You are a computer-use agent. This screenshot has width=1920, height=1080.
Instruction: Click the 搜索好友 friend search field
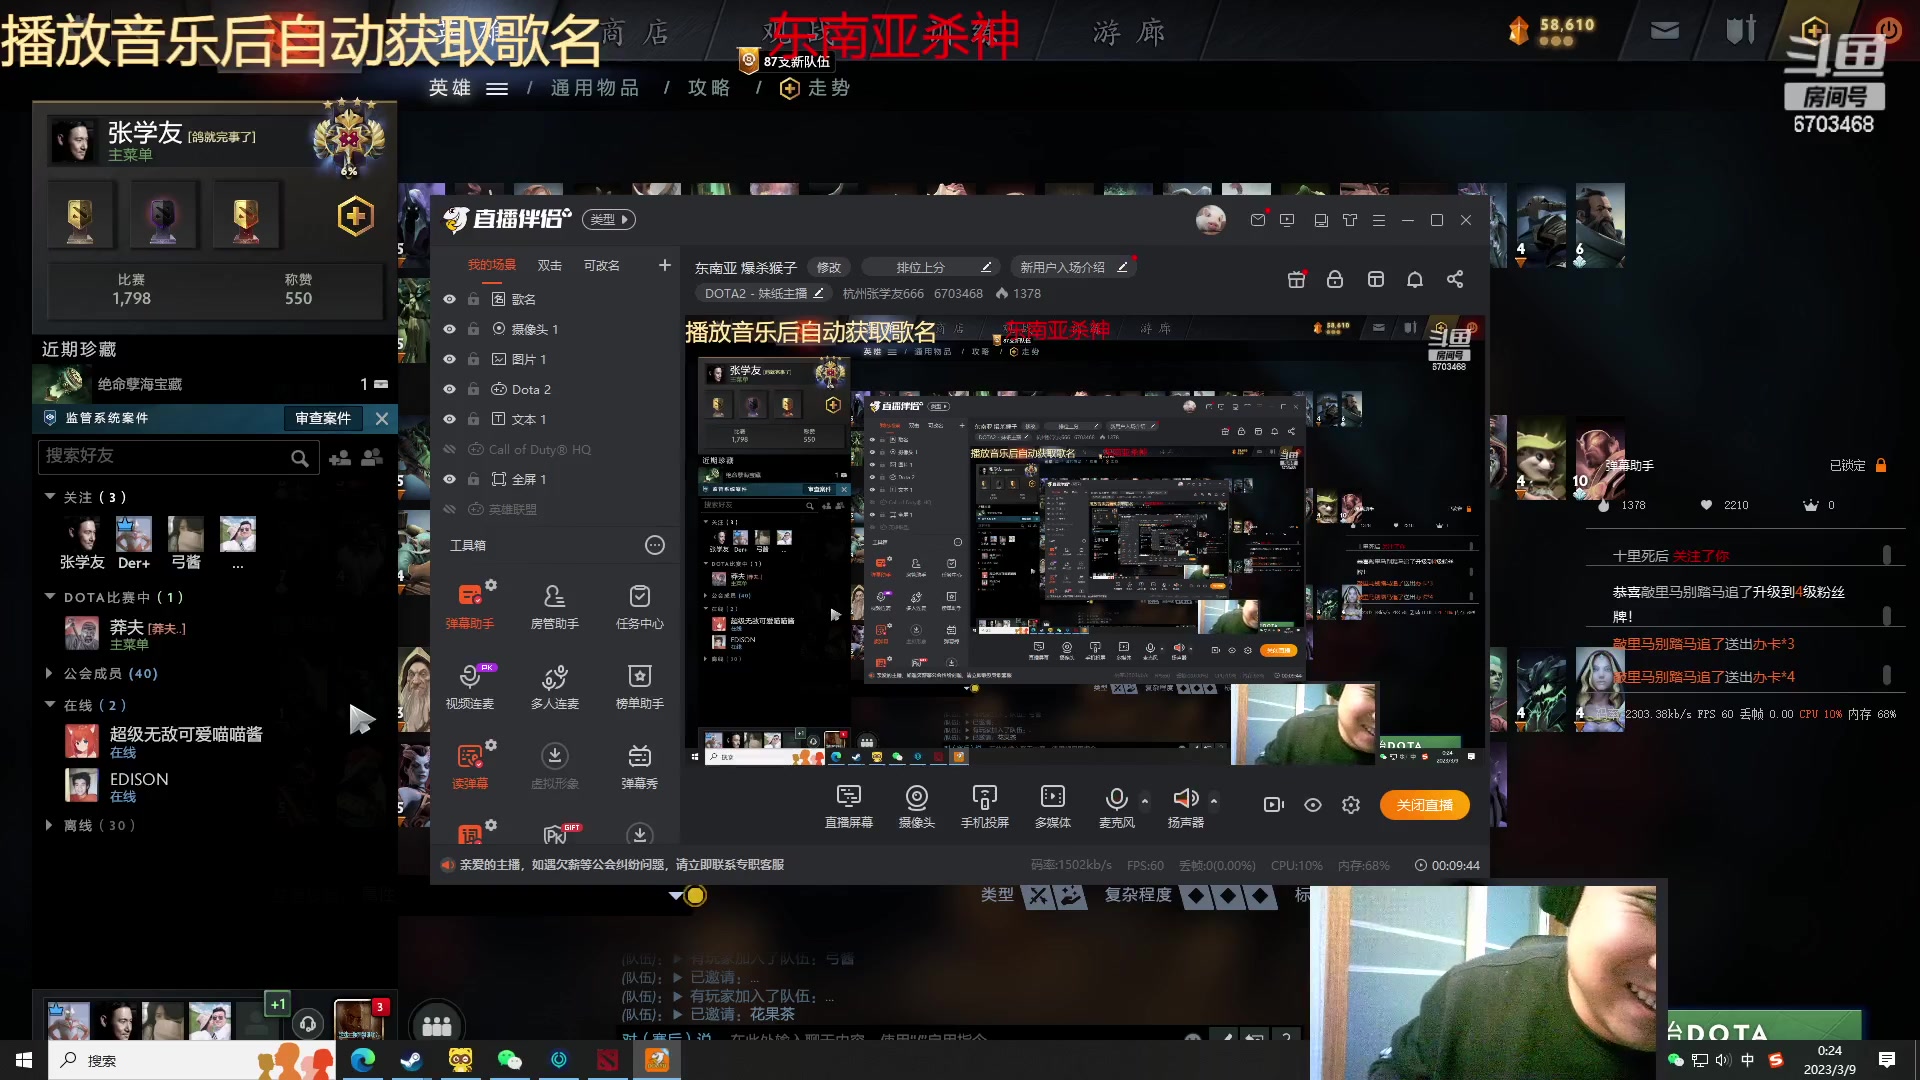(x=178, y=456)
